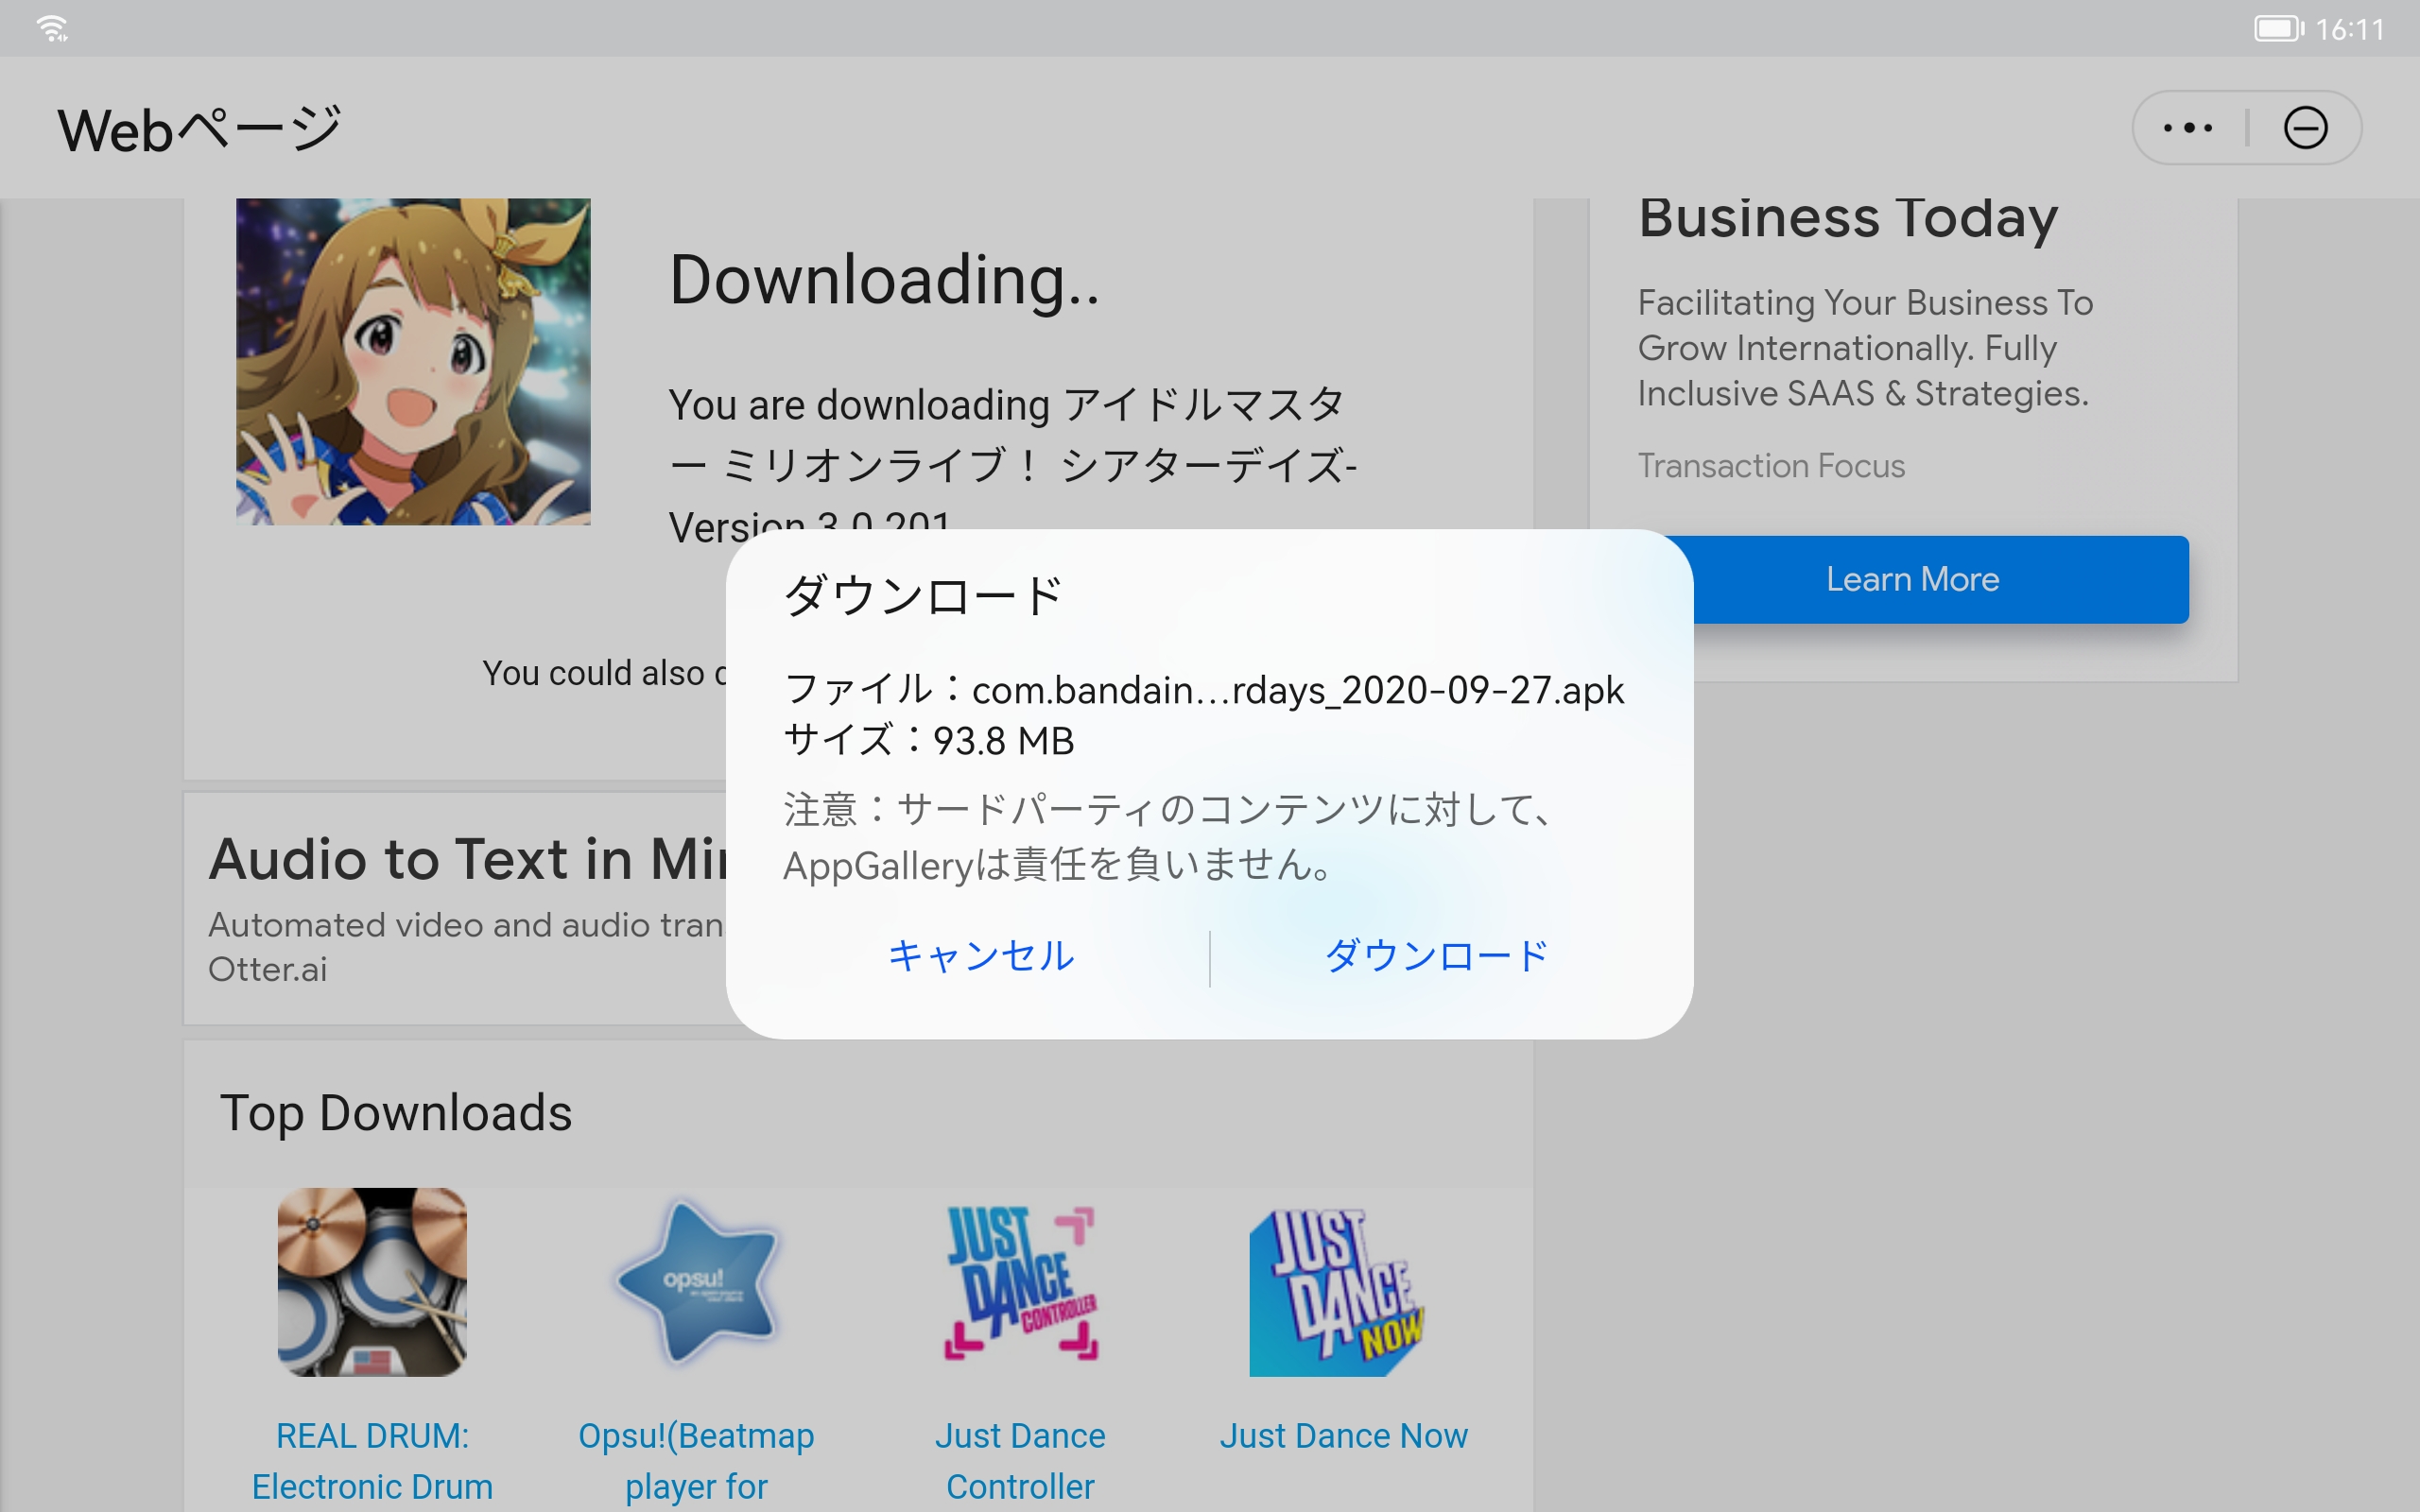Tap the battery status icon
This screenshot has width=2420, height=1512.
coord(2278,28)
